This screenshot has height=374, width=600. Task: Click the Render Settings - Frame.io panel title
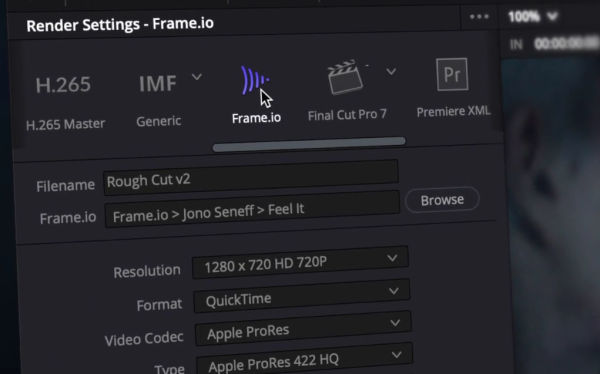[x=120, y=24]
